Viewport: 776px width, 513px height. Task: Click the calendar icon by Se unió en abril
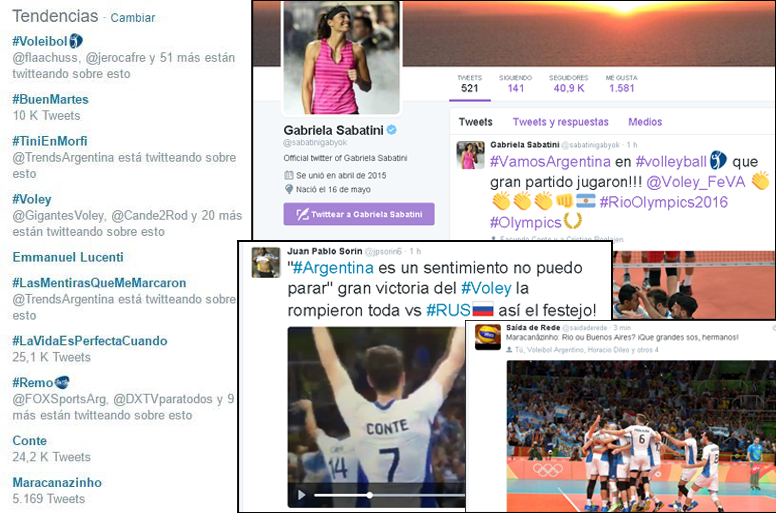point(289,175)
